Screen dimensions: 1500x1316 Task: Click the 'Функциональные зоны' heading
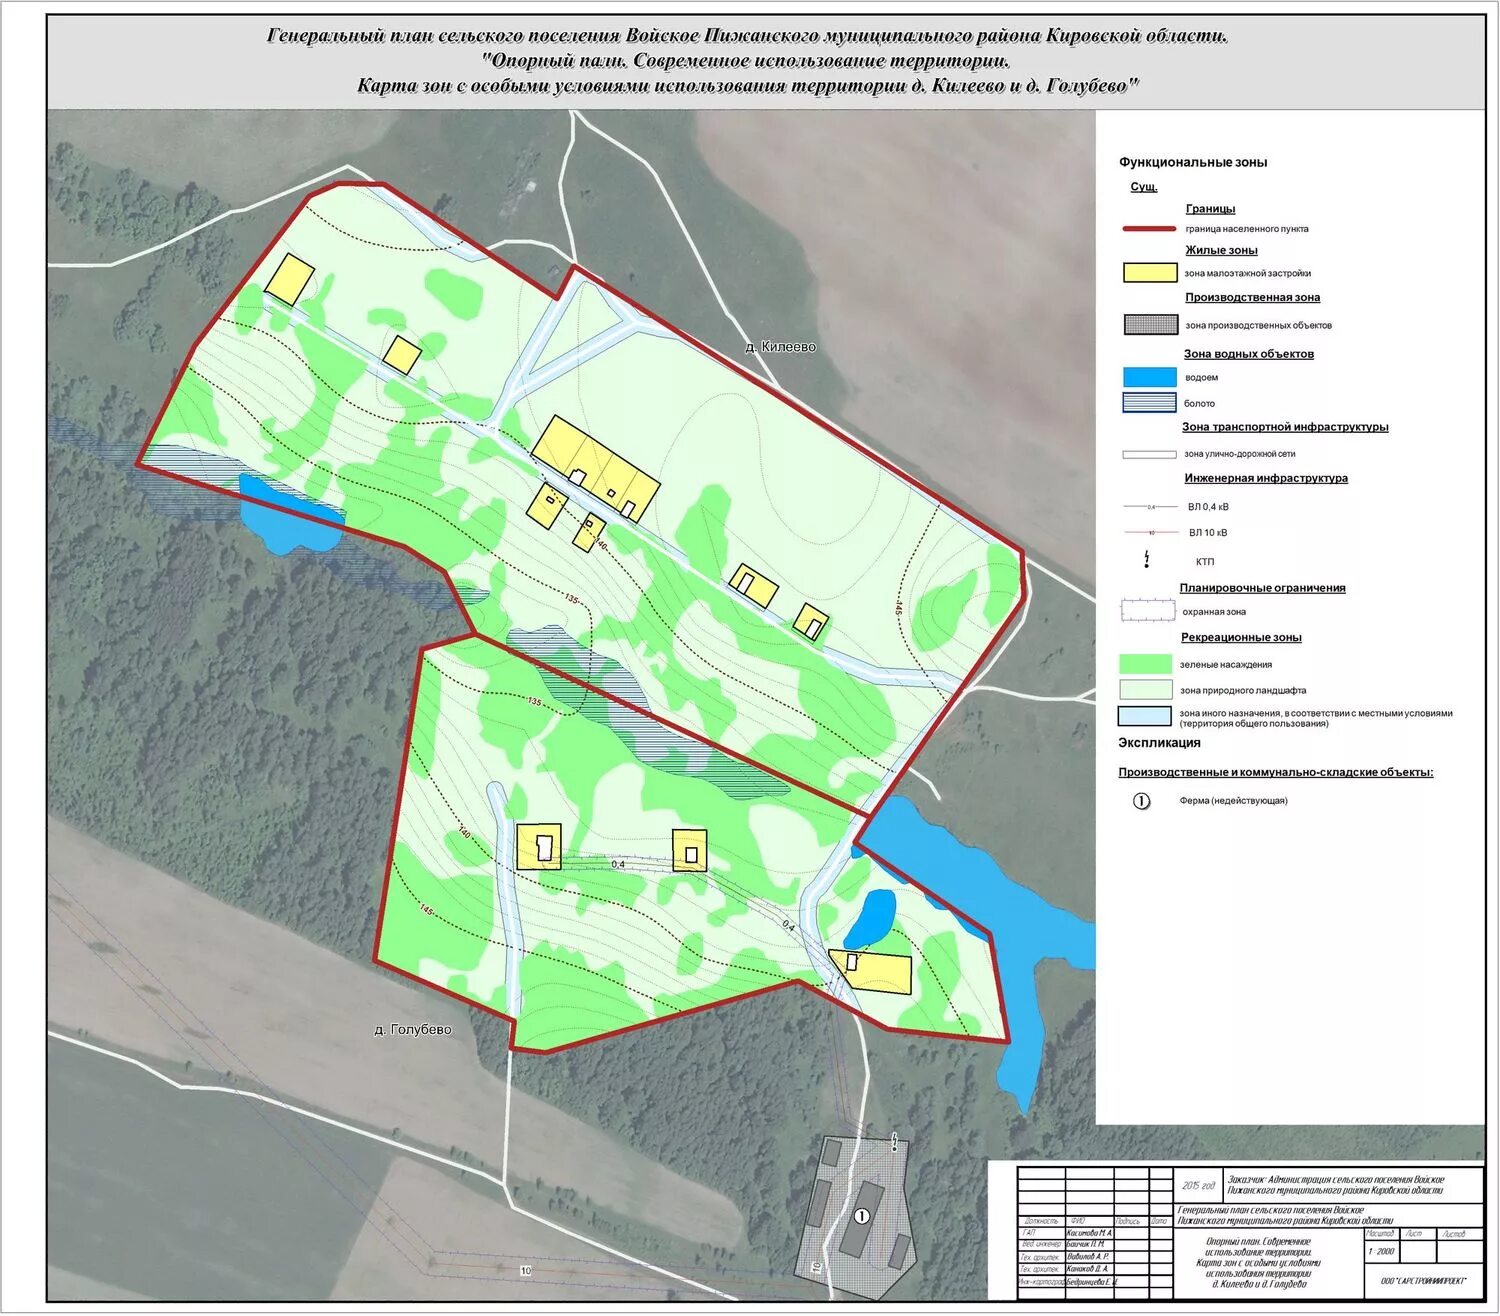point(1193,162)
